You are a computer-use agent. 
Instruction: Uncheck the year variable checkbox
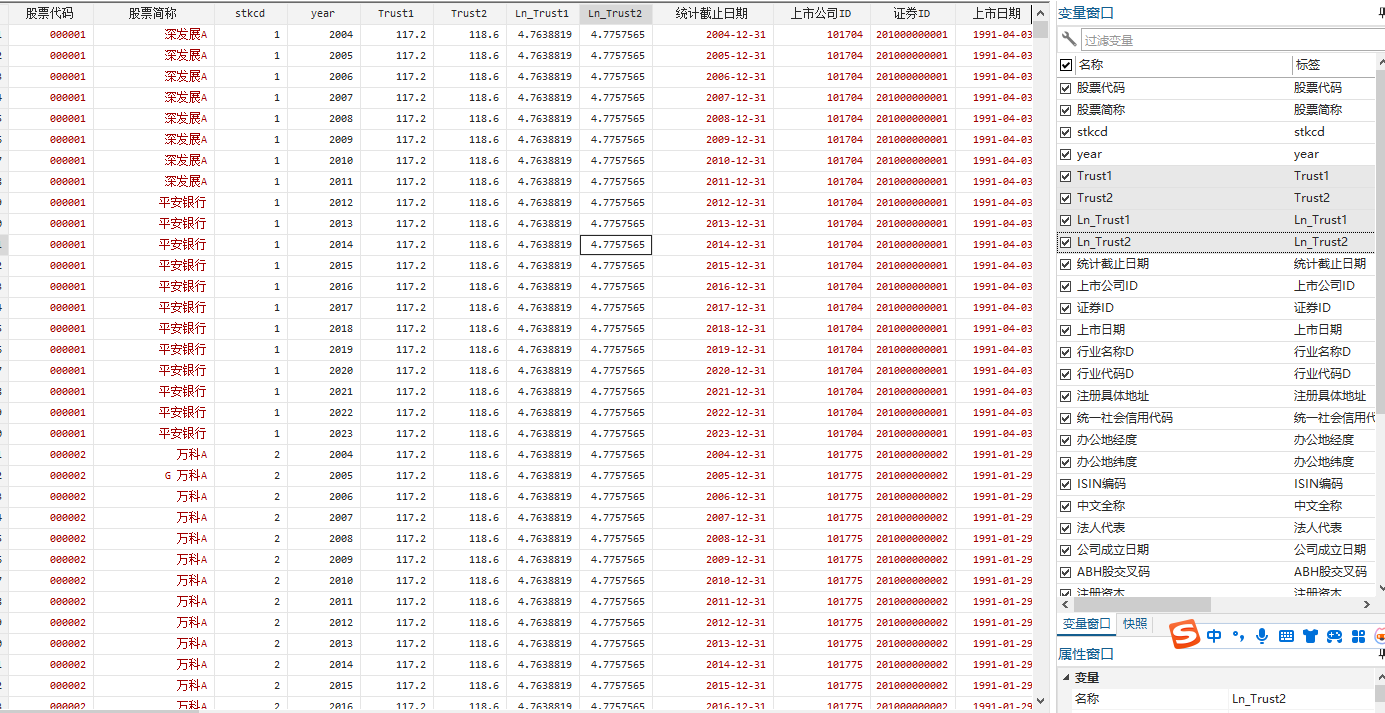[x=1066, y=154]
